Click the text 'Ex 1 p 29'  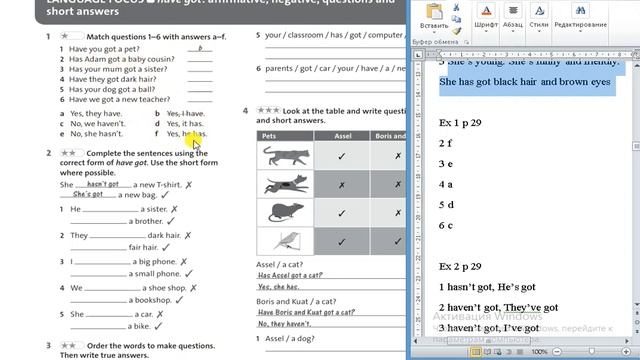pyautogui.click(x=460, y=122)
